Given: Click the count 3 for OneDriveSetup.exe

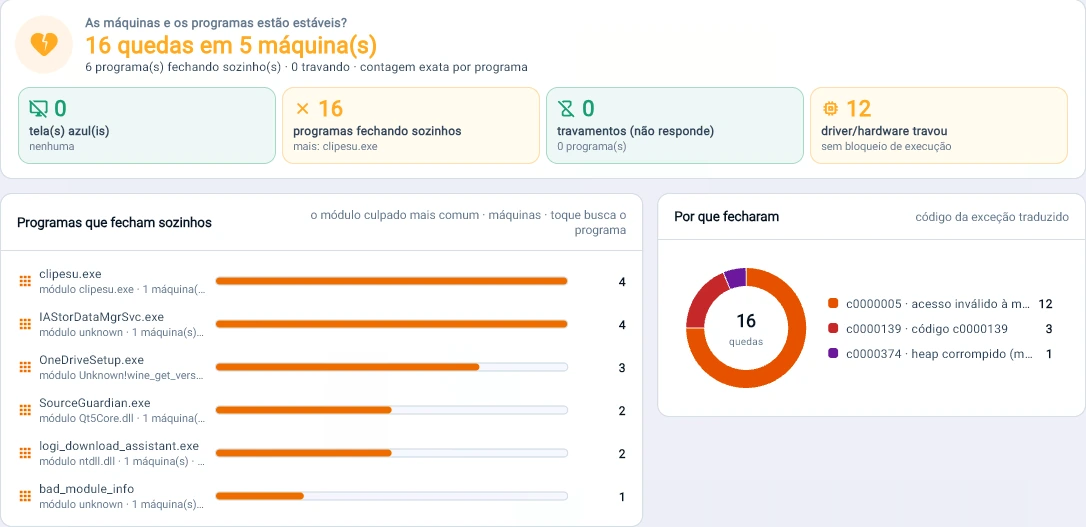Looking at the screenshot, I should [x=622, y=368].
